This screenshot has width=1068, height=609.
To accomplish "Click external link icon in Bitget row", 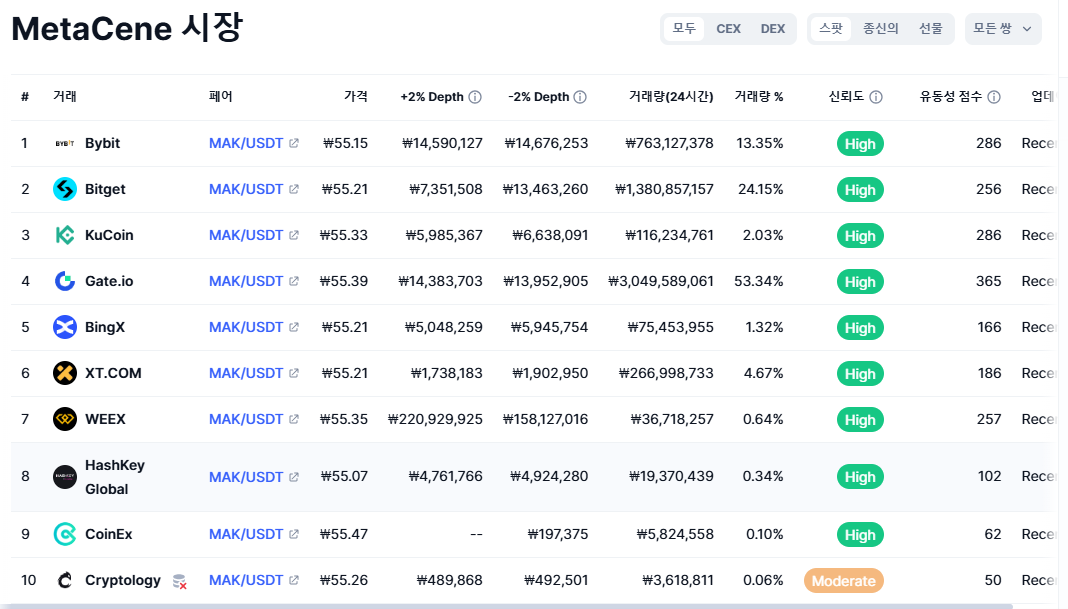I will (x=294, y=189).
